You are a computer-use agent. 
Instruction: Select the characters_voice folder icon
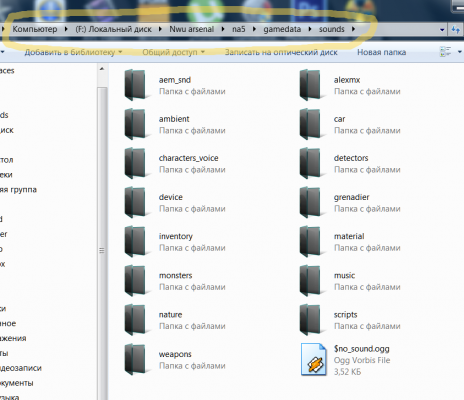[x=135, y=163]
